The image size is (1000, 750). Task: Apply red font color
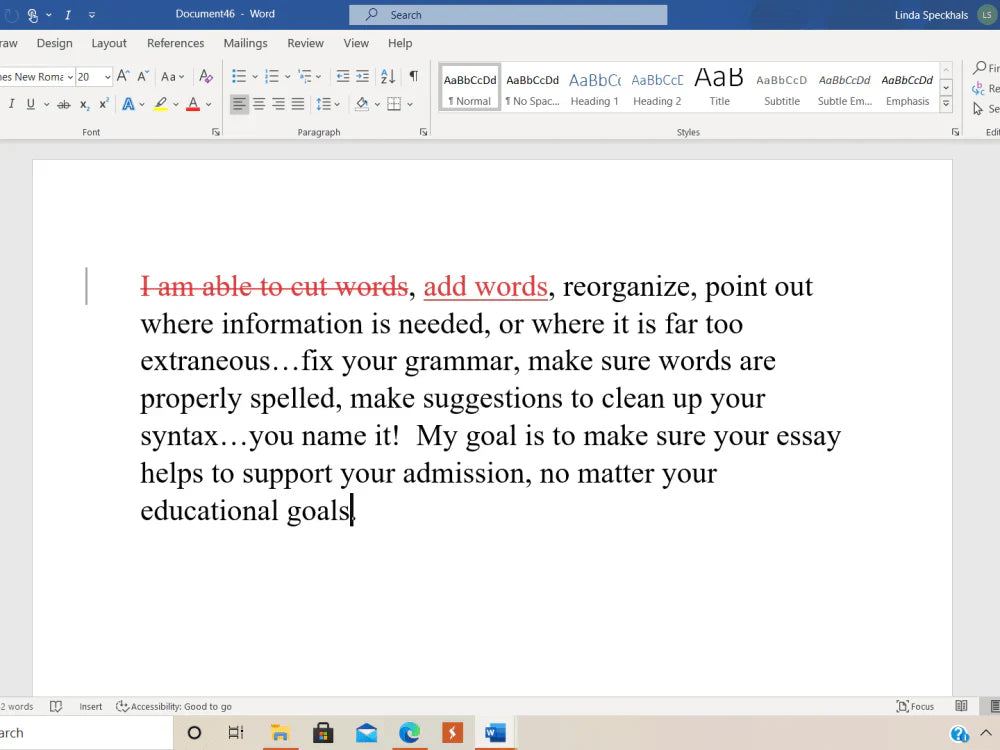click(193, 104)
